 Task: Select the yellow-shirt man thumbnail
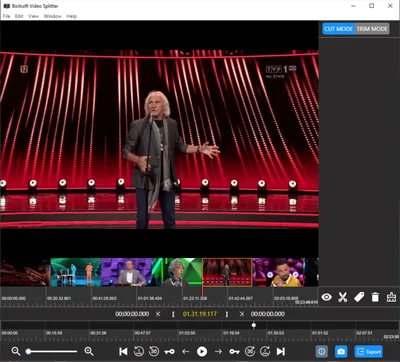pyautogui.click(x=278, y=272)
